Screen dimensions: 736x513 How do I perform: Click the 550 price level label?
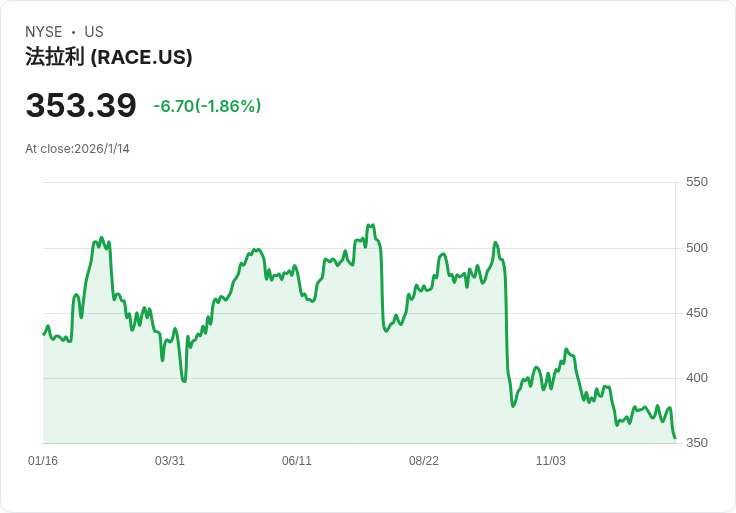pyautogui.click(x=696, y=182)
